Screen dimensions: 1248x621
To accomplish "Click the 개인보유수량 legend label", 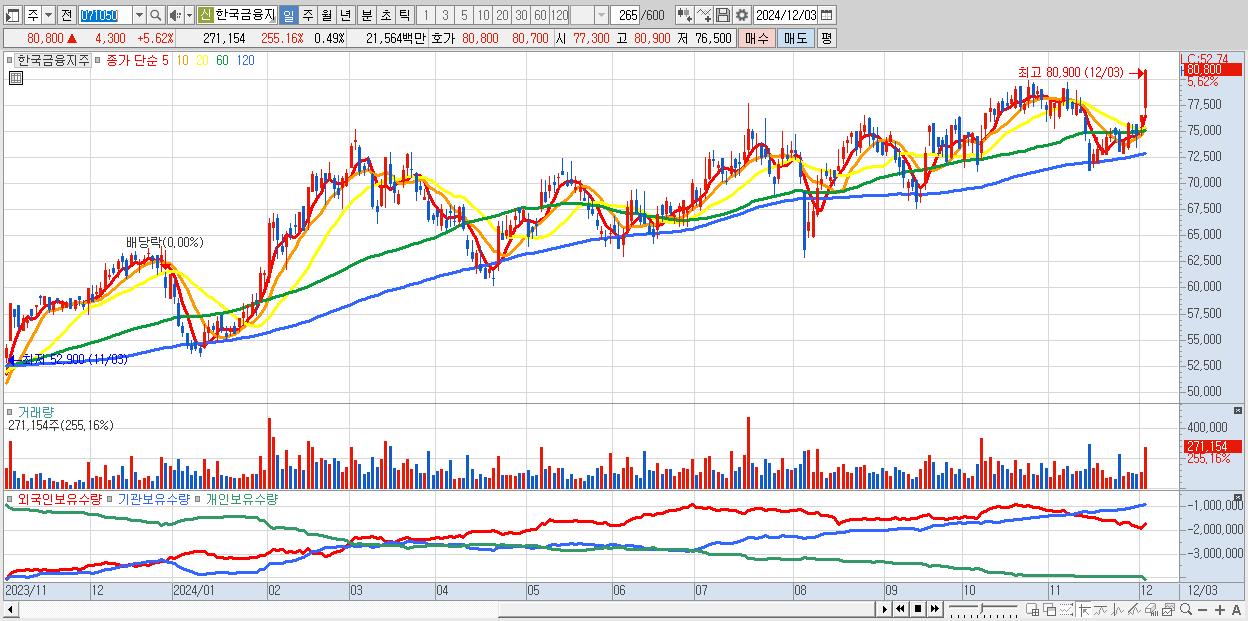I will pyautogui.click(x=241, y=498).
